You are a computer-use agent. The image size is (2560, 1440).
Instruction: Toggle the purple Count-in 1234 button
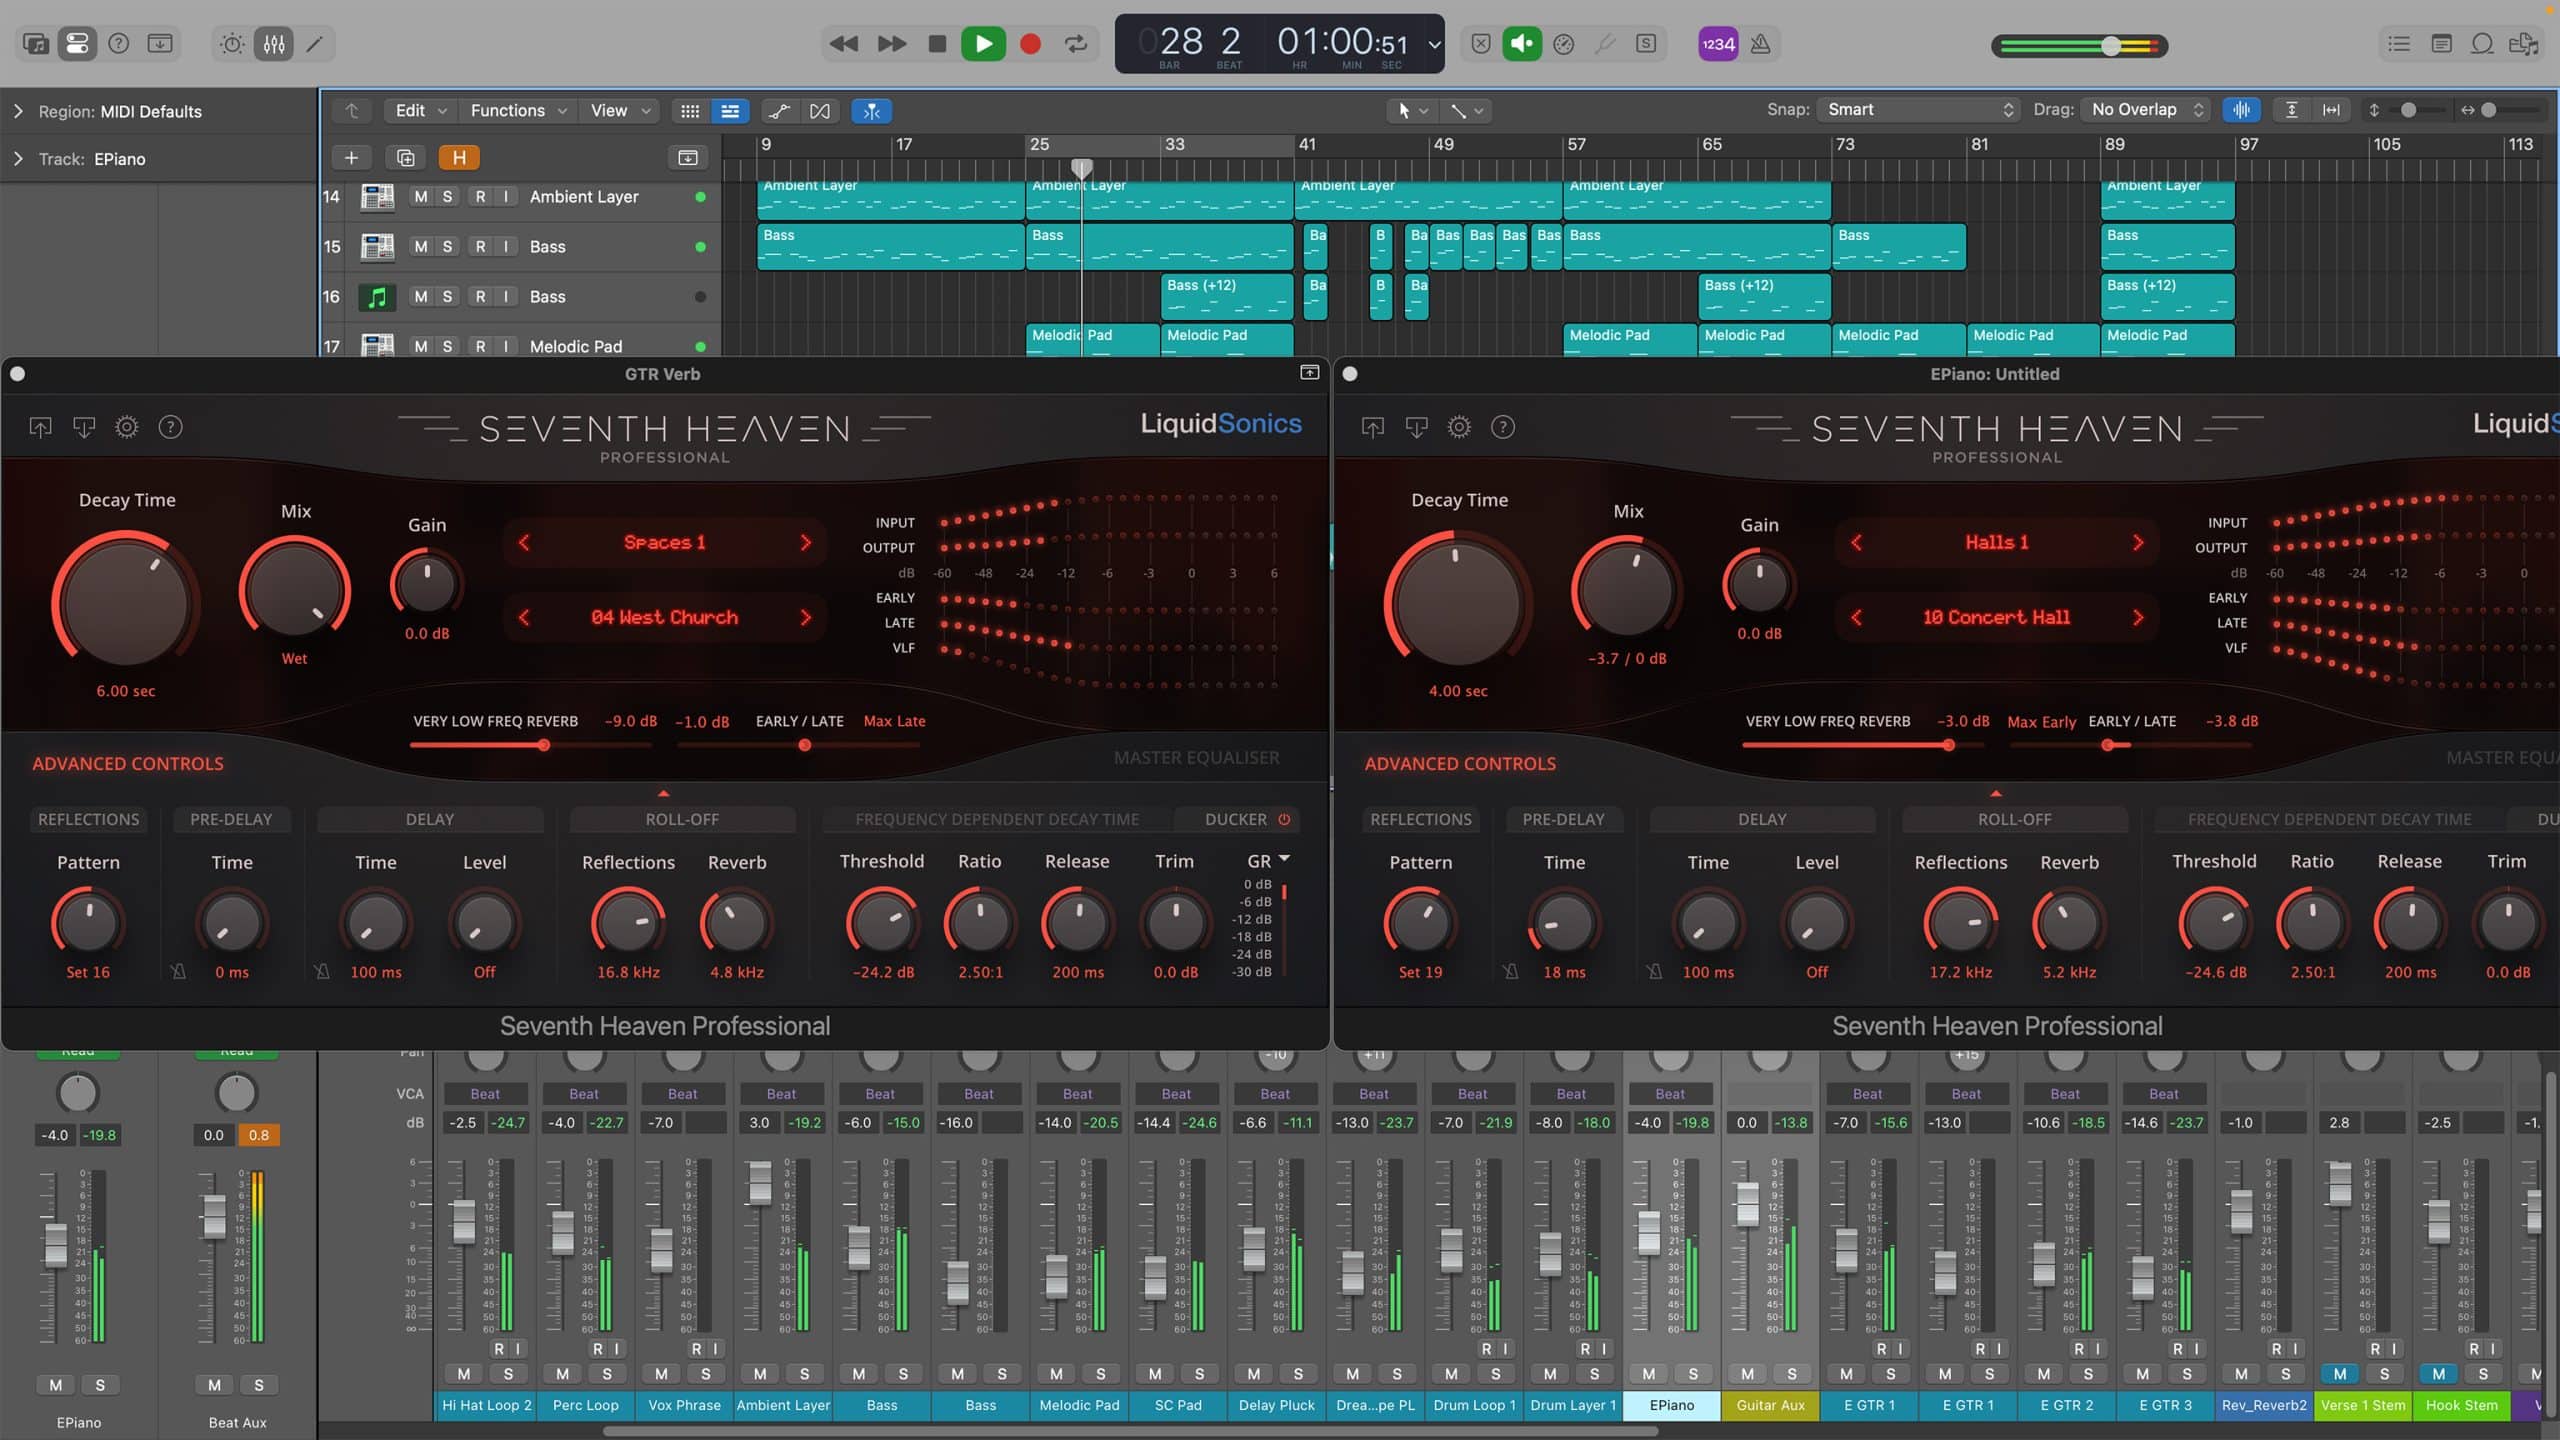pyautogui.click(x=1718, y=44)
